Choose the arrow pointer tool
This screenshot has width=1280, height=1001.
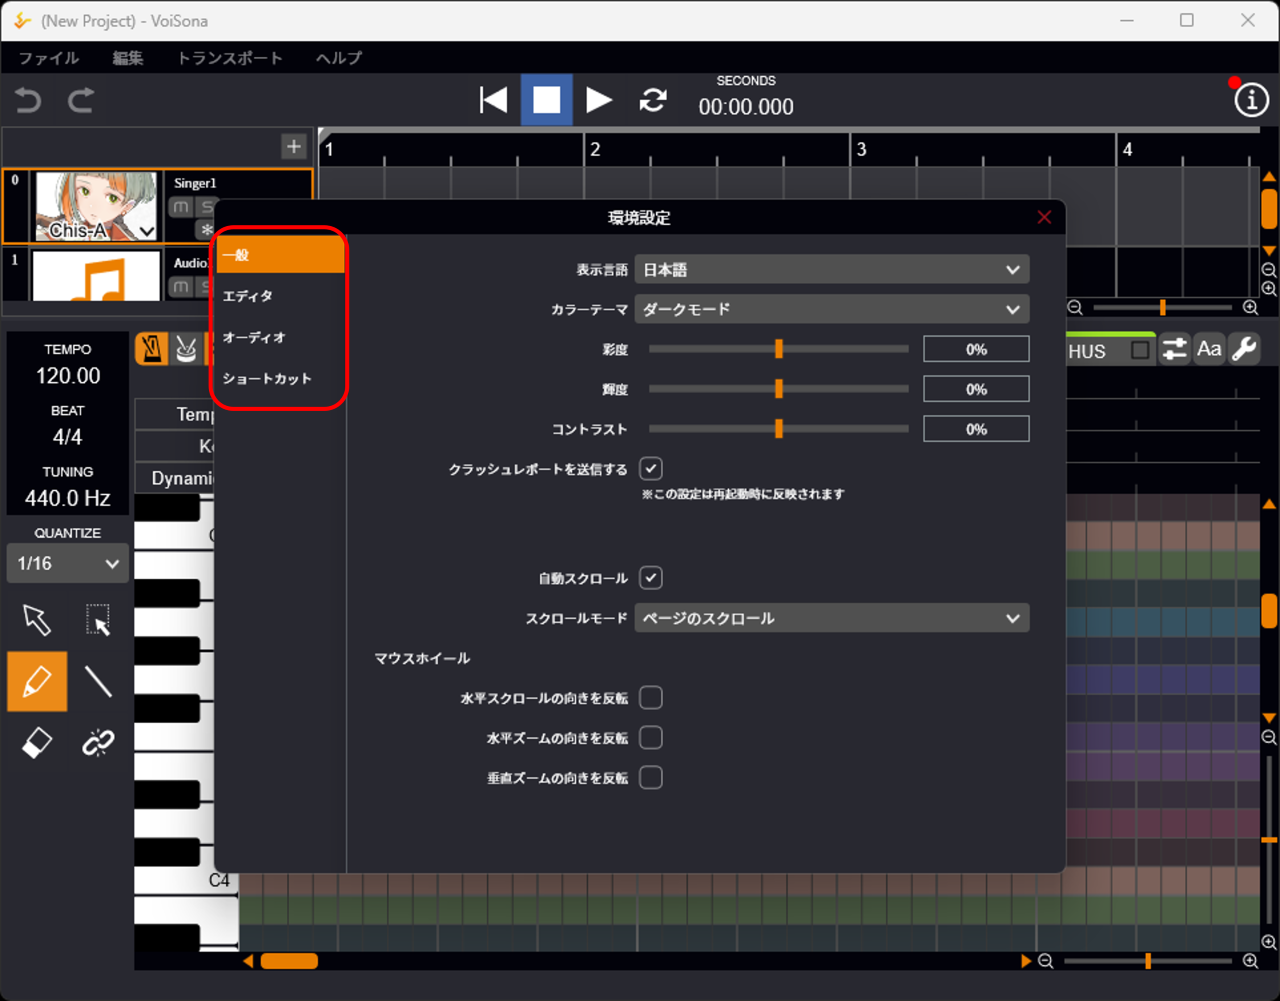tap(37, 620)
